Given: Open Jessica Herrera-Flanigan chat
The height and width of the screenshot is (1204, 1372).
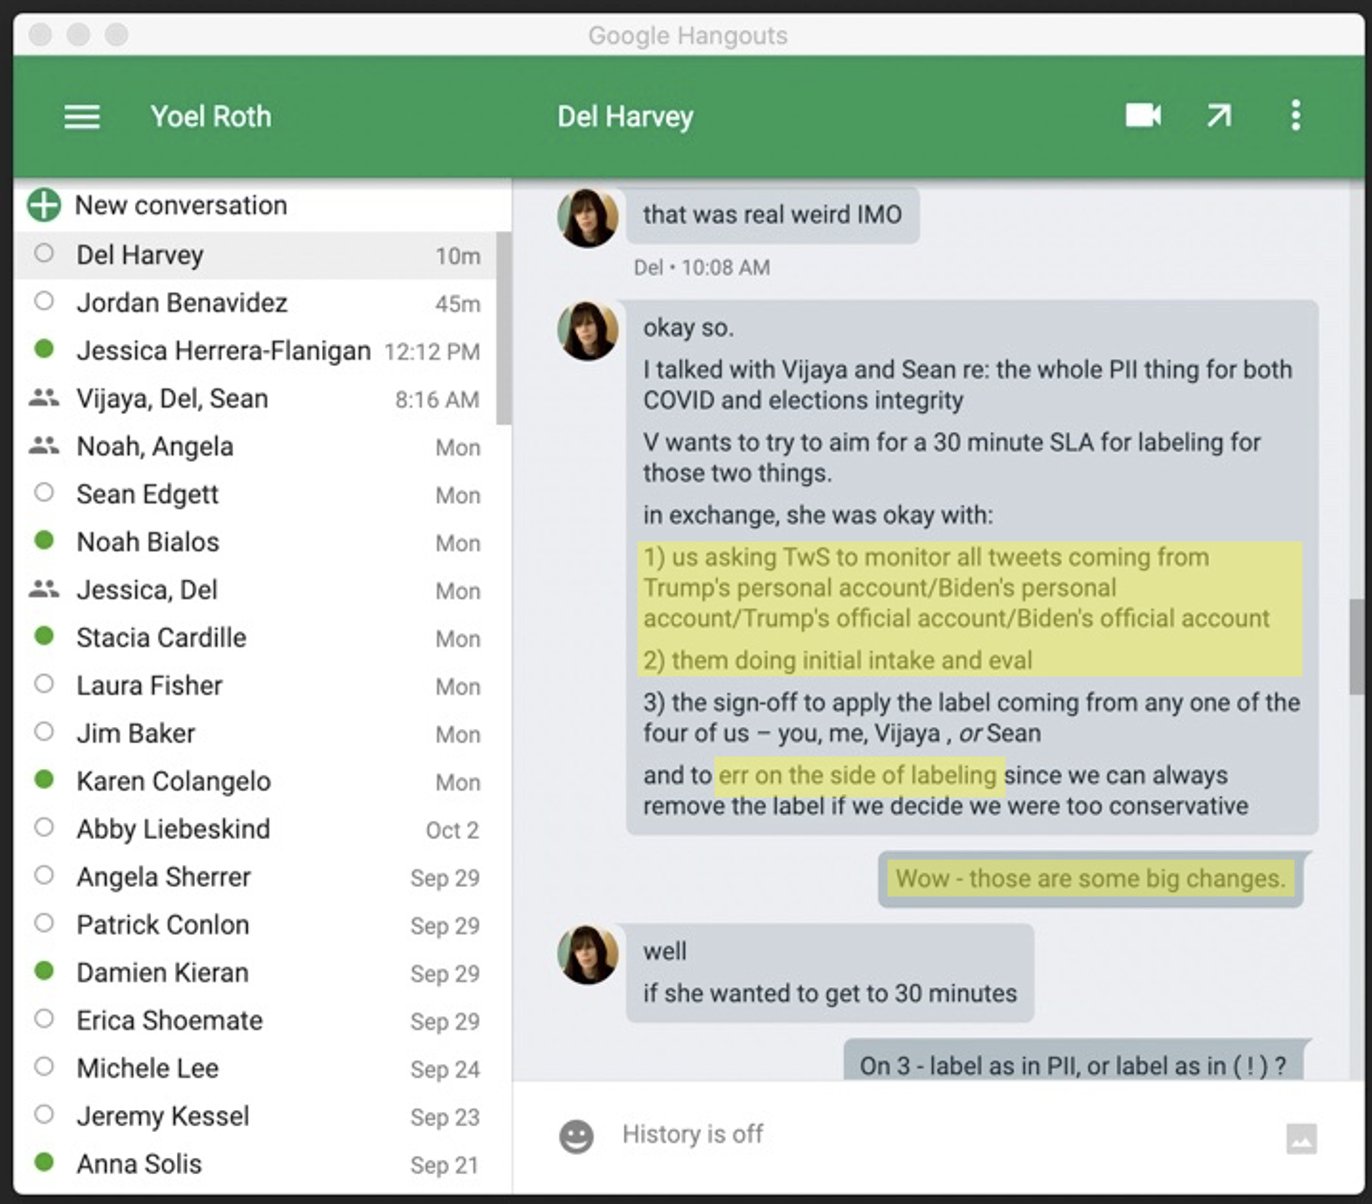Looking at the screenshot, I should click(256, 351).
